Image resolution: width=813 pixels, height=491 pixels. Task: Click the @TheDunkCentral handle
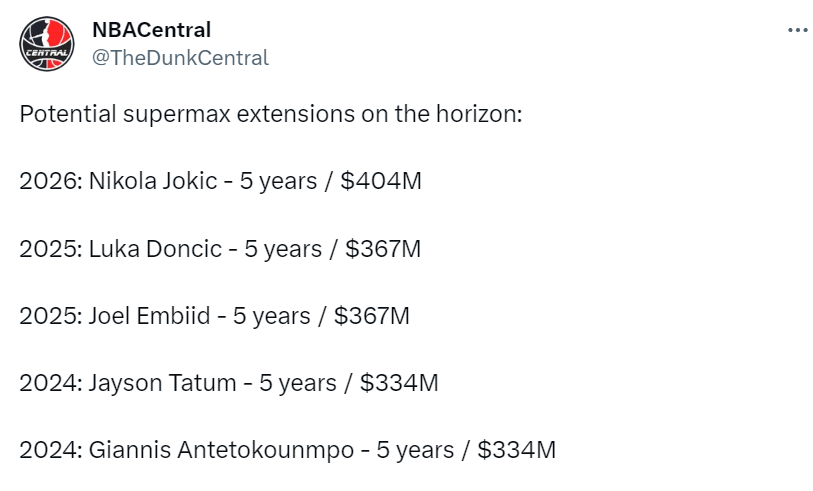(180, 58)
